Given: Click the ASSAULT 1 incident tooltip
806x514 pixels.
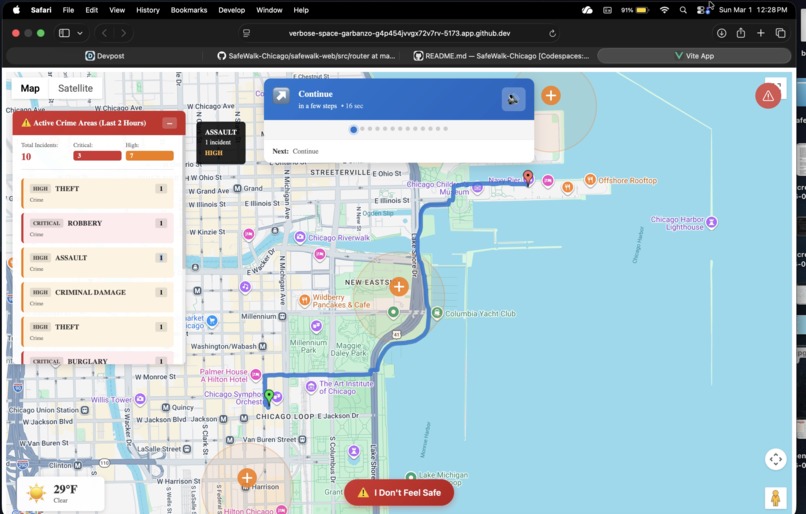Looking at the screenshot, I should click(x=221, y=142).
